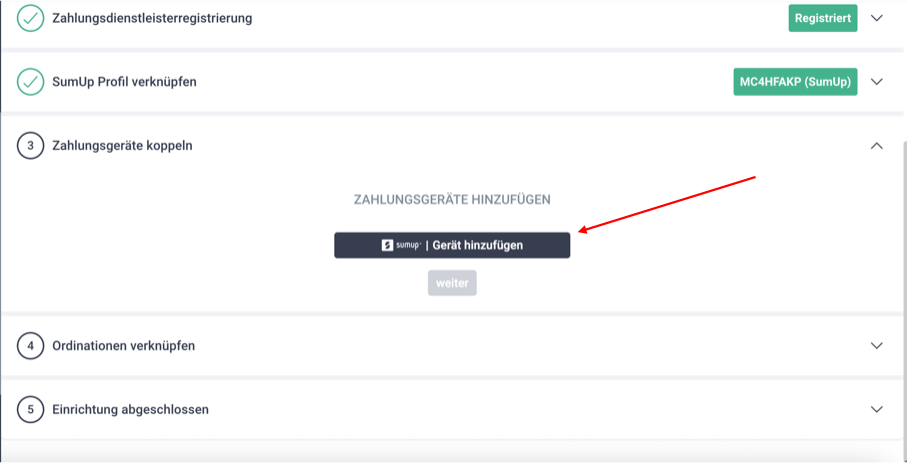Image resolution: width=908 pixels, height=464 pixels.
Task: Expand the Zahlungsdienstleisterregistrierung section chevron
Action: tap(877, 18)
